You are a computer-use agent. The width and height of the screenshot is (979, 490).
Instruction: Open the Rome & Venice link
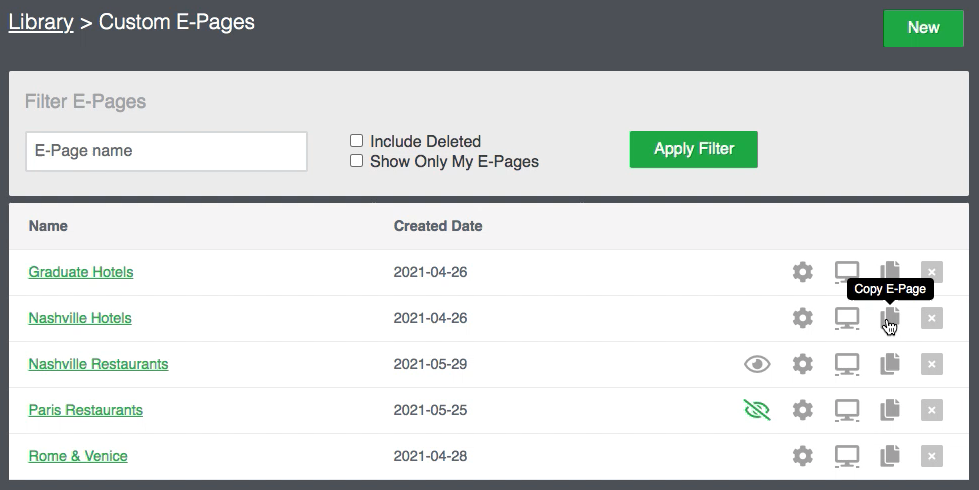[78, 456]
